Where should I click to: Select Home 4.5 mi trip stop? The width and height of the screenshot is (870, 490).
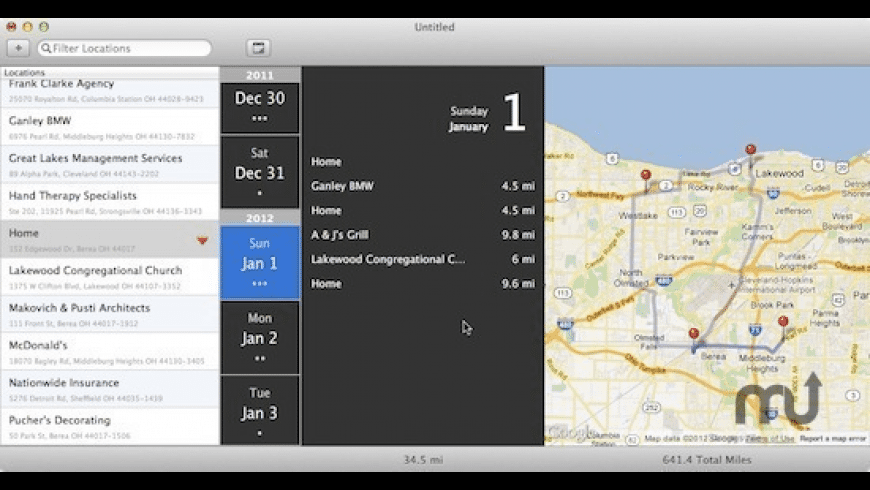[x=423, y=210]
